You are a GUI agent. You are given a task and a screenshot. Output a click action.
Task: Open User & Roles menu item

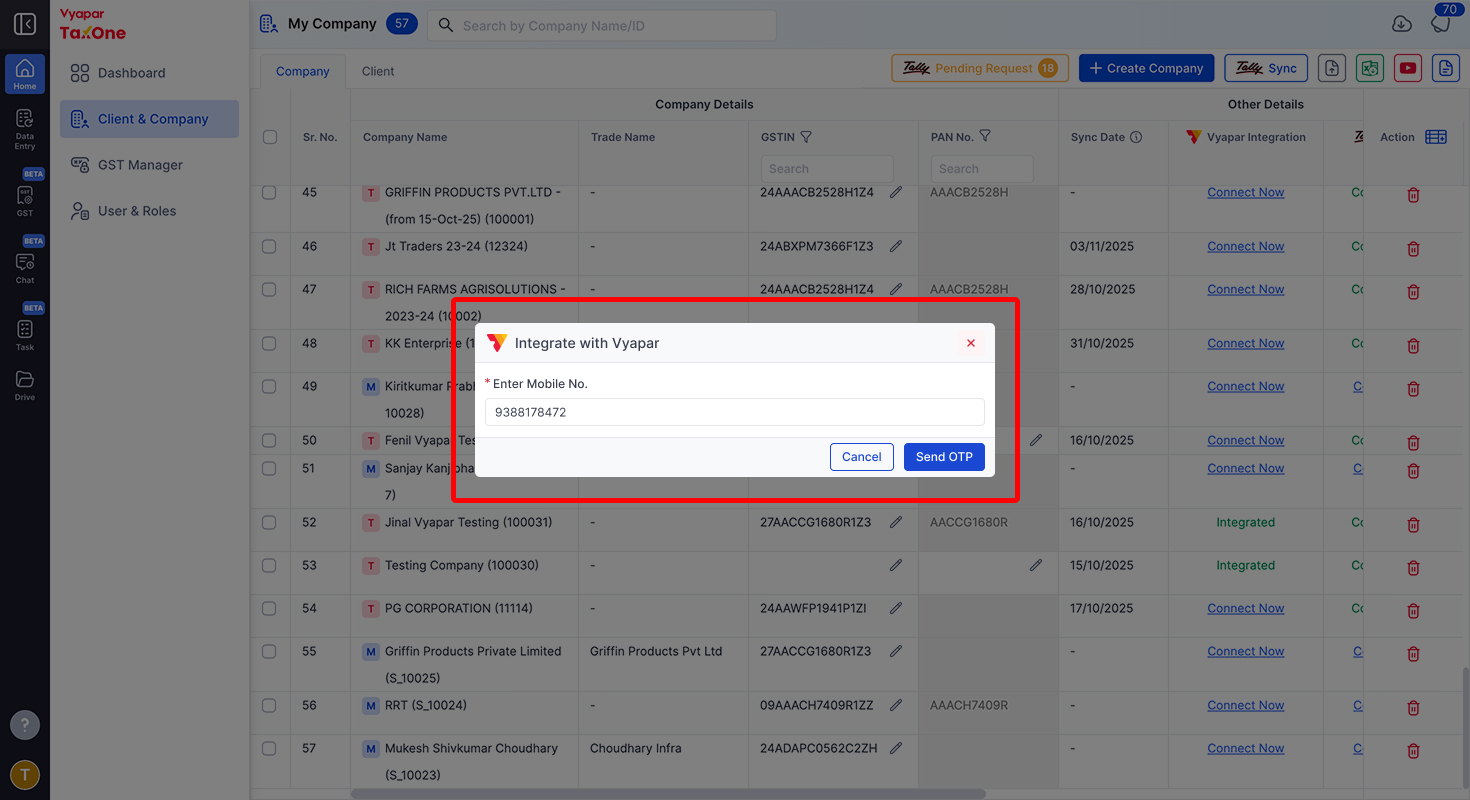click(149, 211)
